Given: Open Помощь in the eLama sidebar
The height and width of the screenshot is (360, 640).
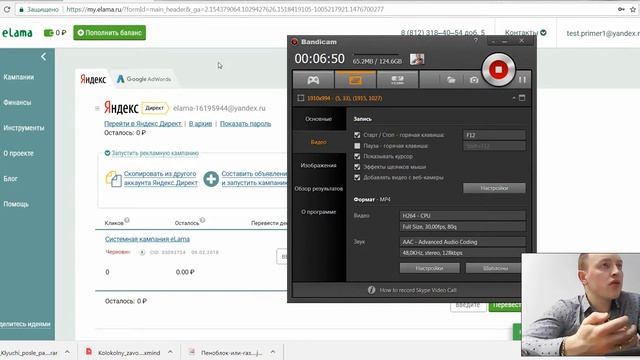Looking at the screenshot, I should [x=16, y=204].
